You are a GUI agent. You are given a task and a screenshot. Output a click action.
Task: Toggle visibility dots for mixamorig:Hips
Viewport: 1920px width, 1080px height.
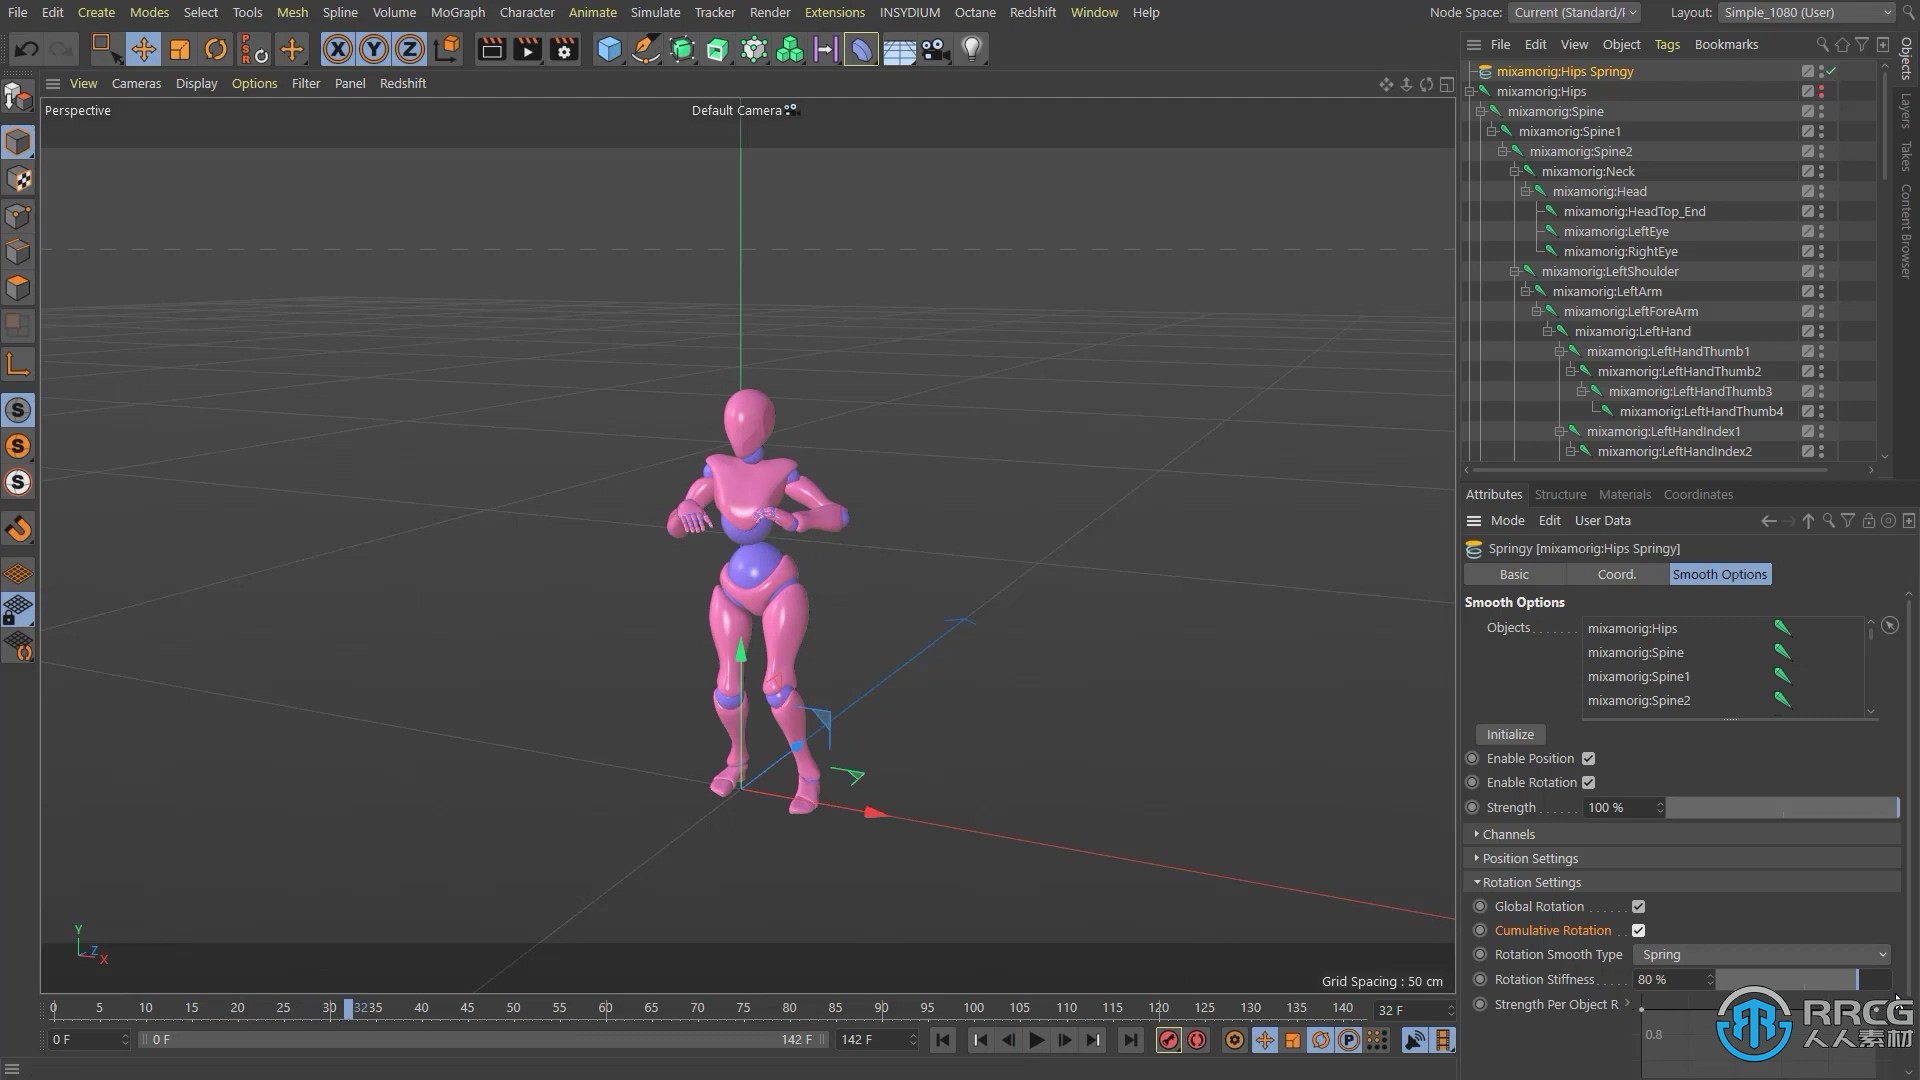1821,91
